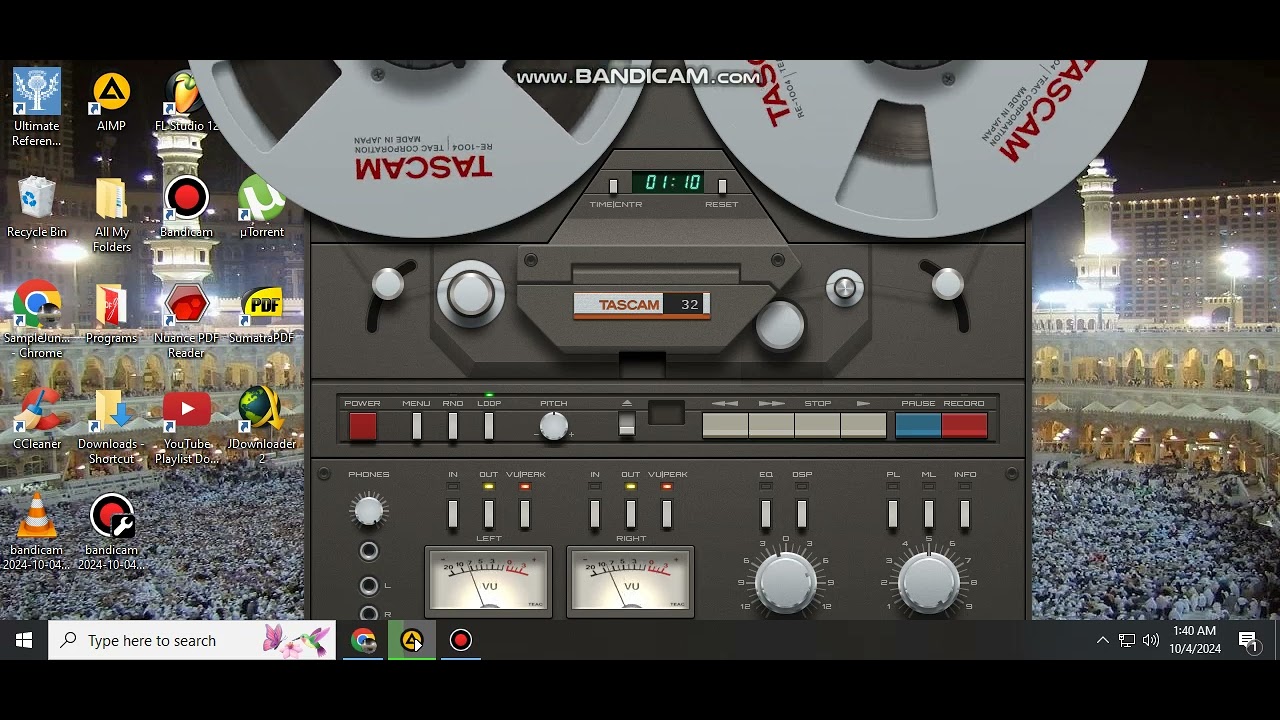Select the VLC bandicam video file

pos(37,532)
